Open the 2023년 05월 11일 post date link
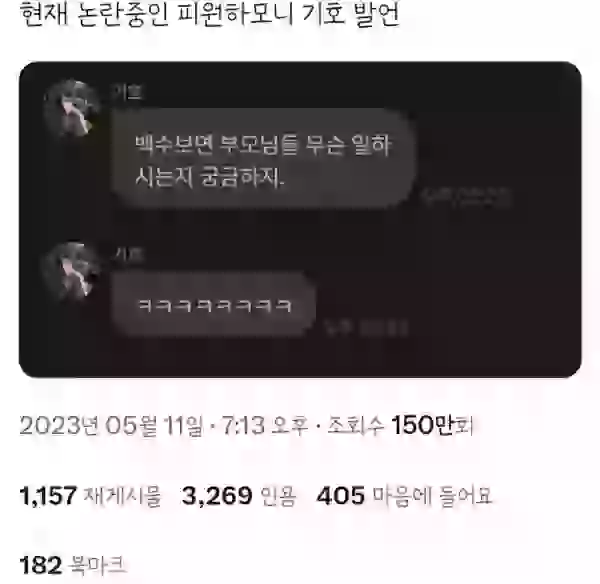This screenshot has height=584, width=600. tap(111, 426)
